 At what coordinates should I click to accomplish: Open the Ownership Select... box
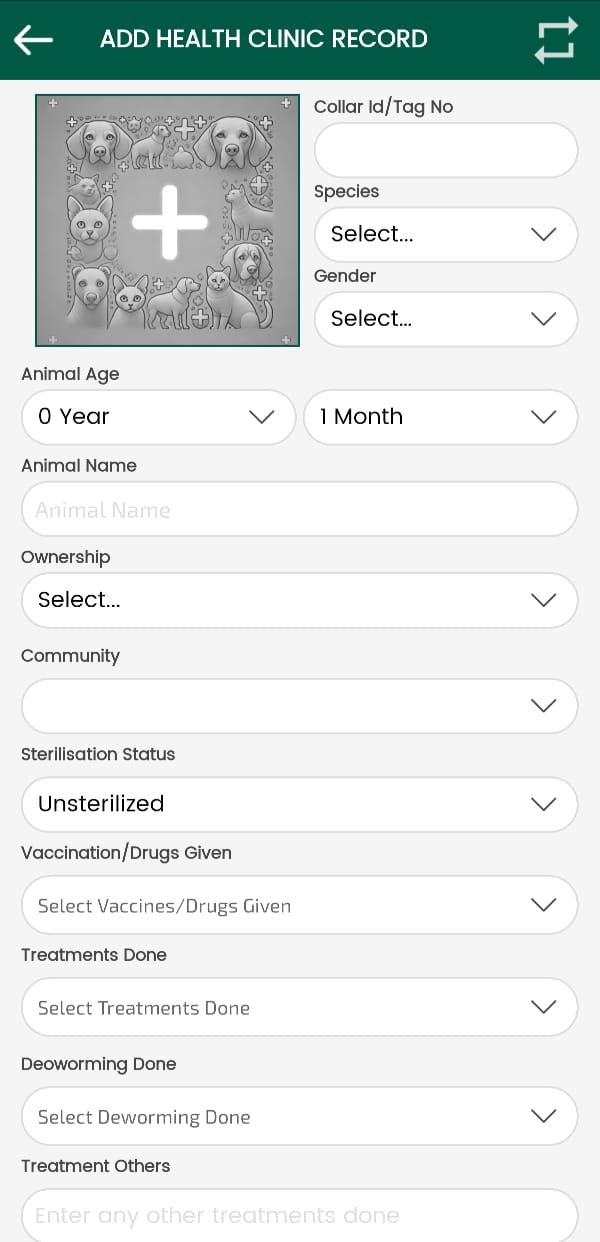[280, 600]
